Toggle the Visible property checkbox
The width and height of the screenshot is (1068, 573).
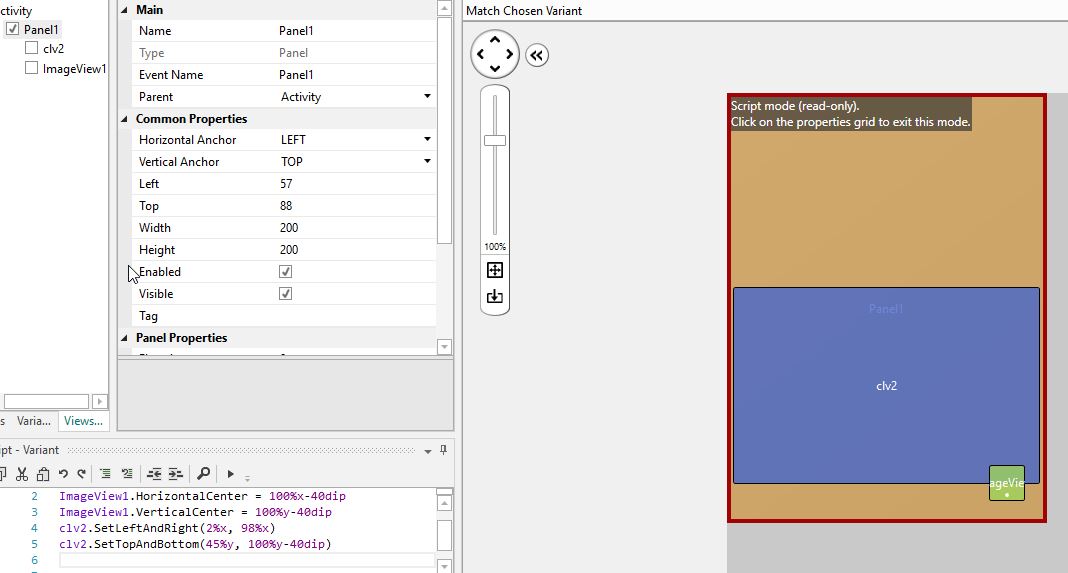tap(285, 294)
